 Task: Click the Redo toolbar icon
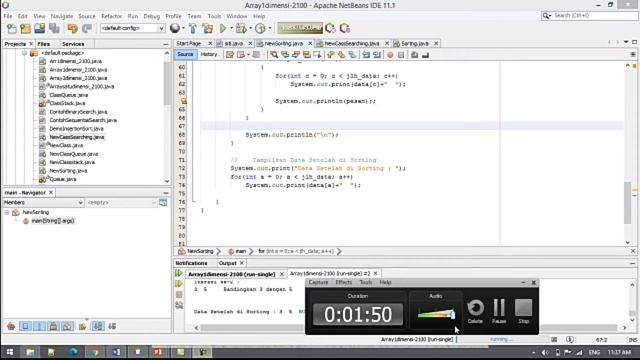pos(87,28)
